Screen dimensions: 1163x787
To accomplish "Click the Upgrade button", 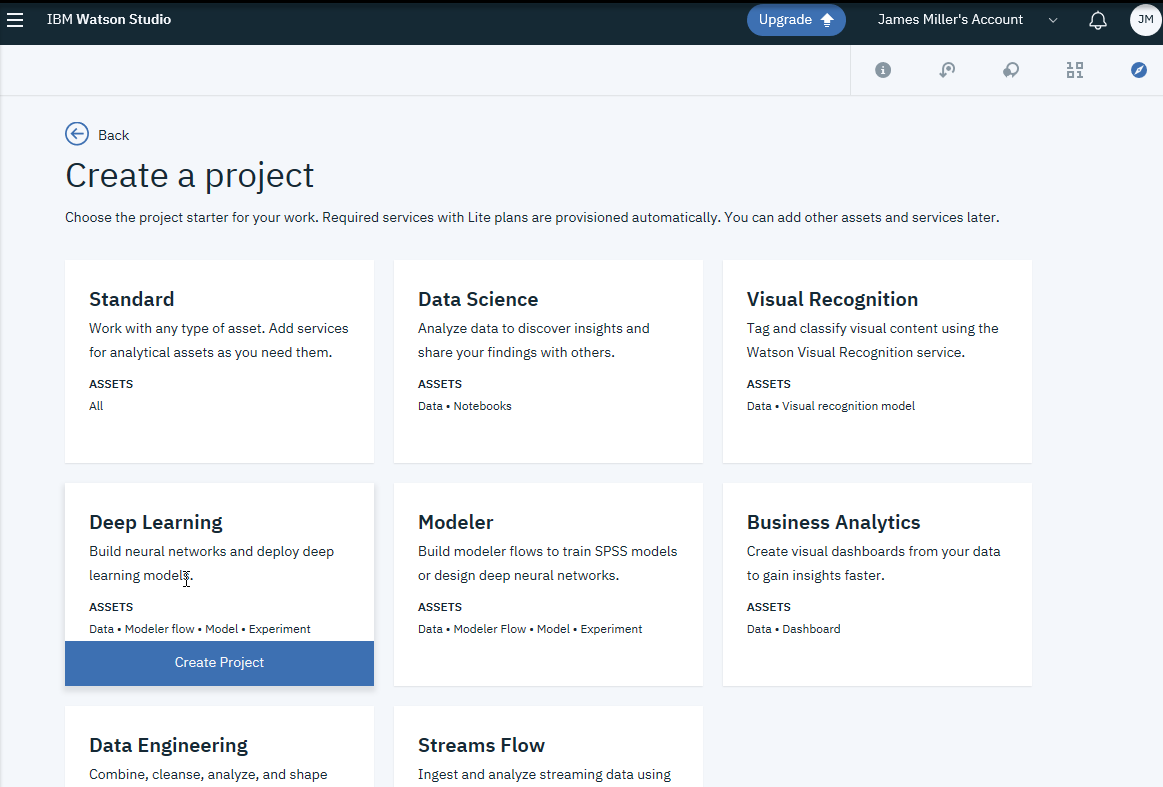I will tap(796, 20).
